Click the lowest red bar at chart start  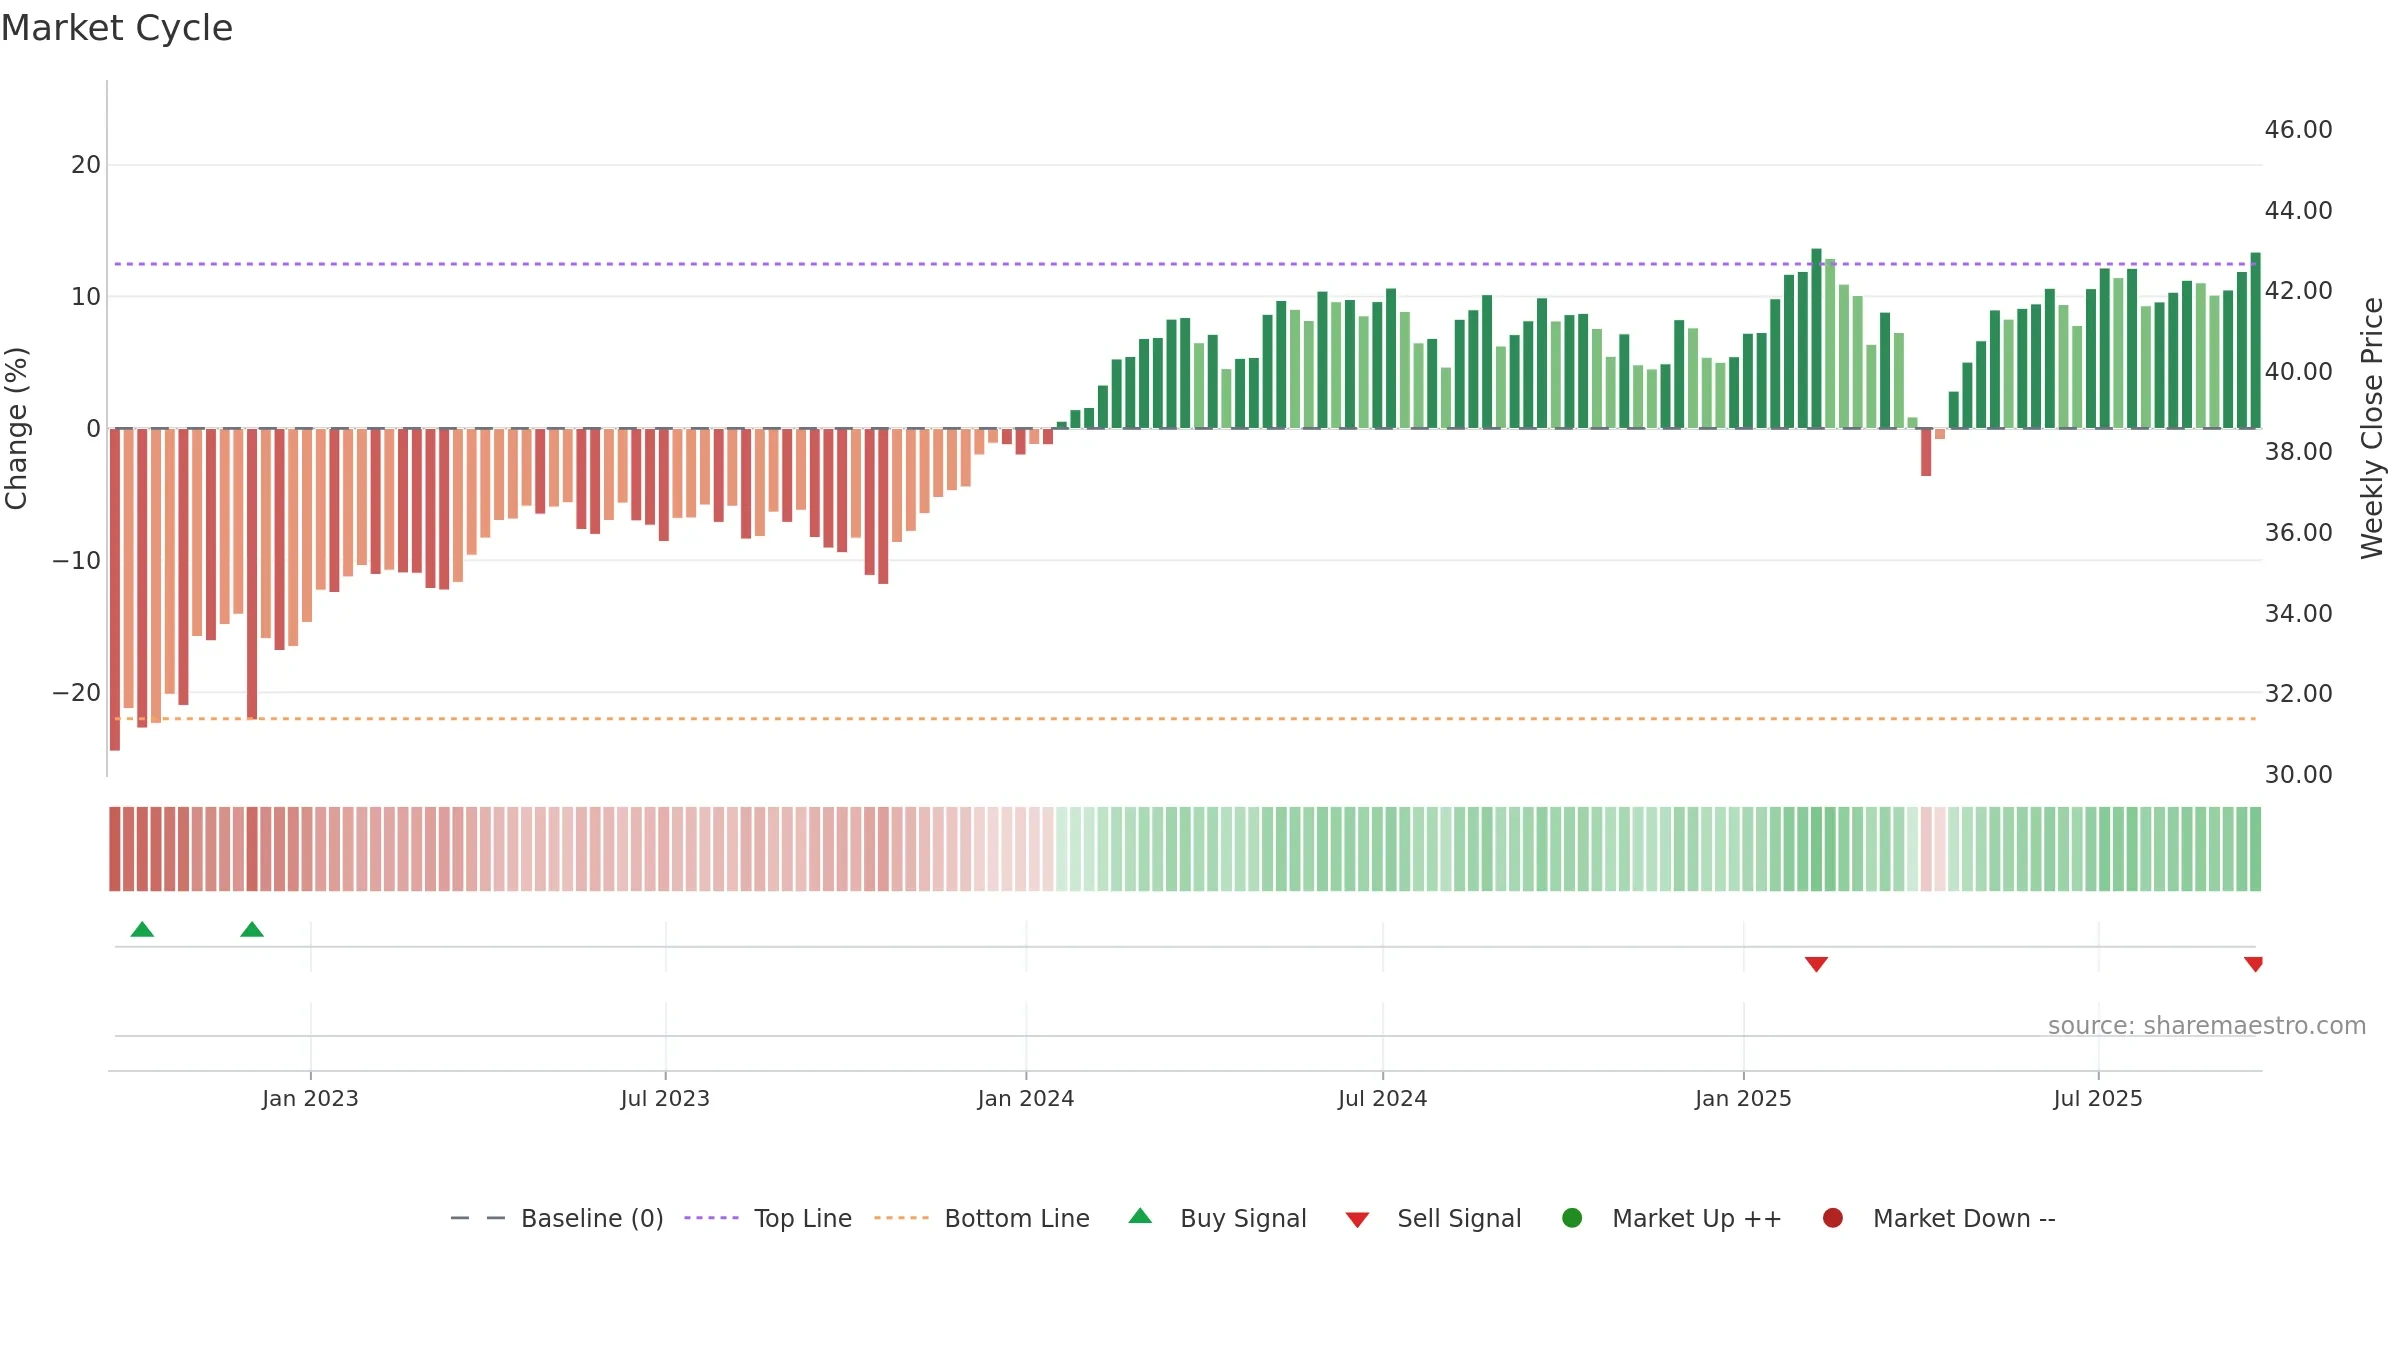pos(115,589)
